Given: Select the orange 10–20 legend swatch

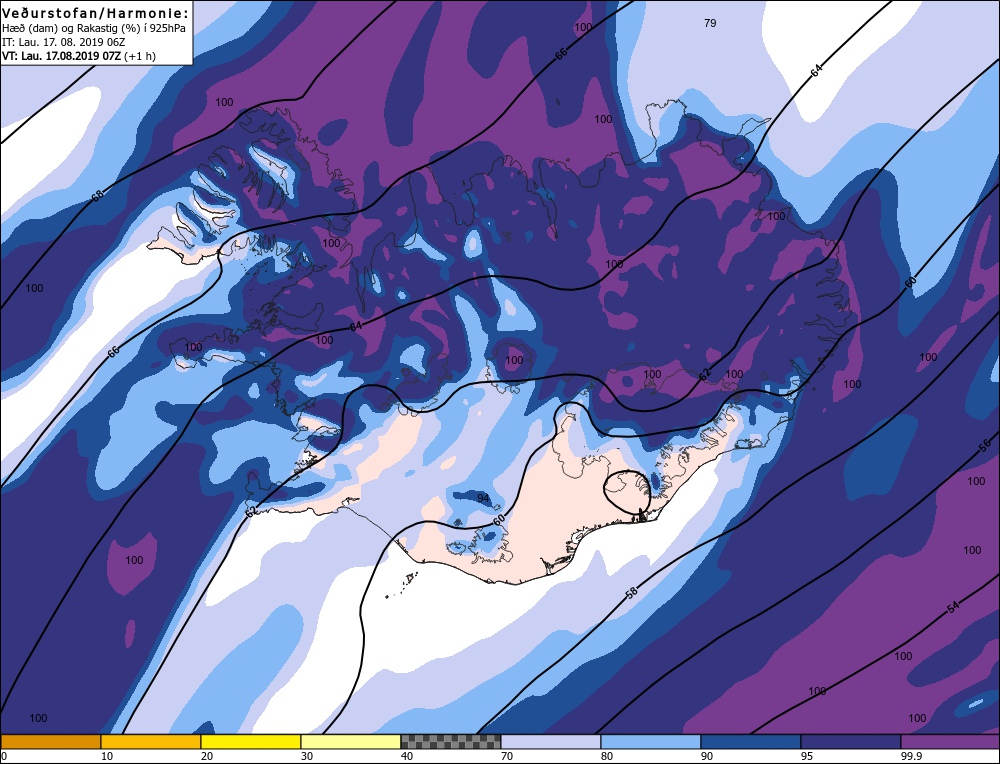Looking at the screenshot, I should pos(151,741).
